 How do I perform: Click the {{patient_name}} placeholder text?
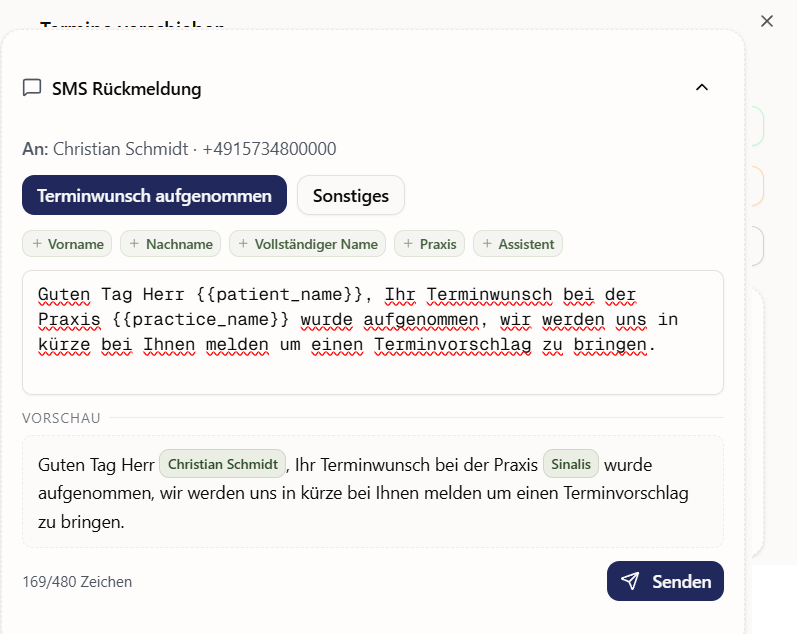(279, 294)
